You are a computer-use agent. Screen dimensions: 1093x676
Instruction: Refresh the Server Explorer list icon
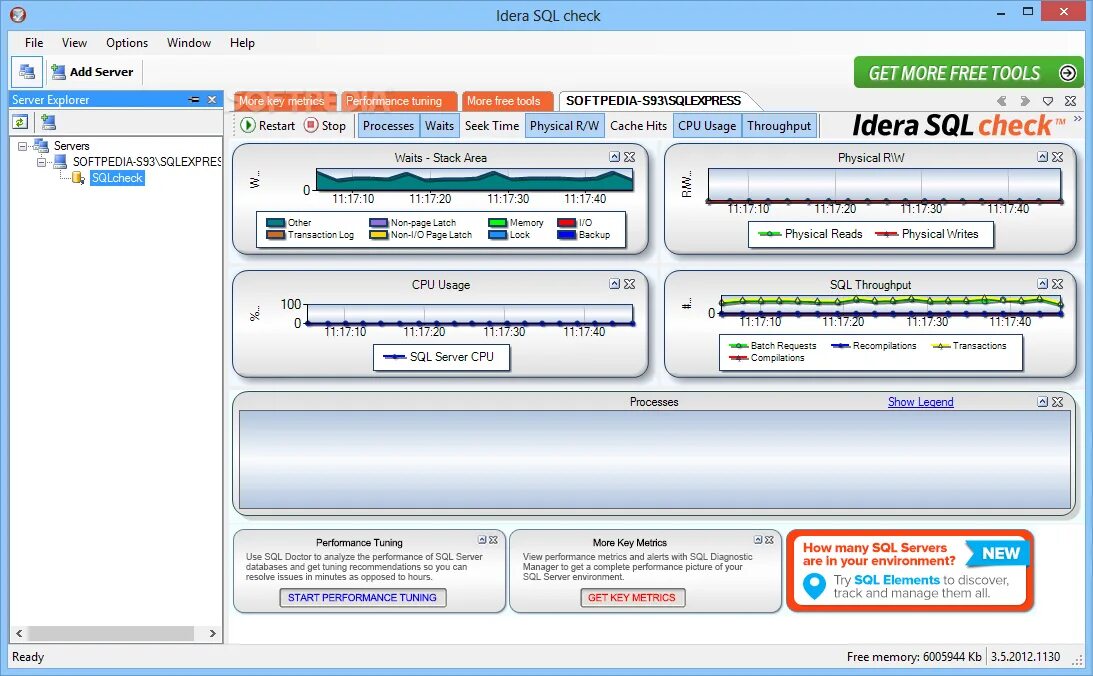tap(20, 123)
